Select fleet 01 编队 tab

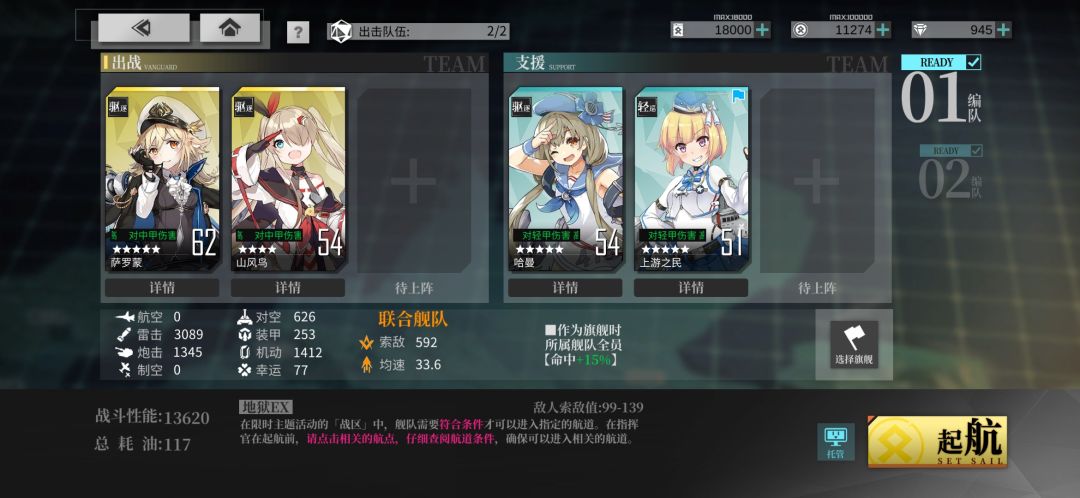[941, 91]
